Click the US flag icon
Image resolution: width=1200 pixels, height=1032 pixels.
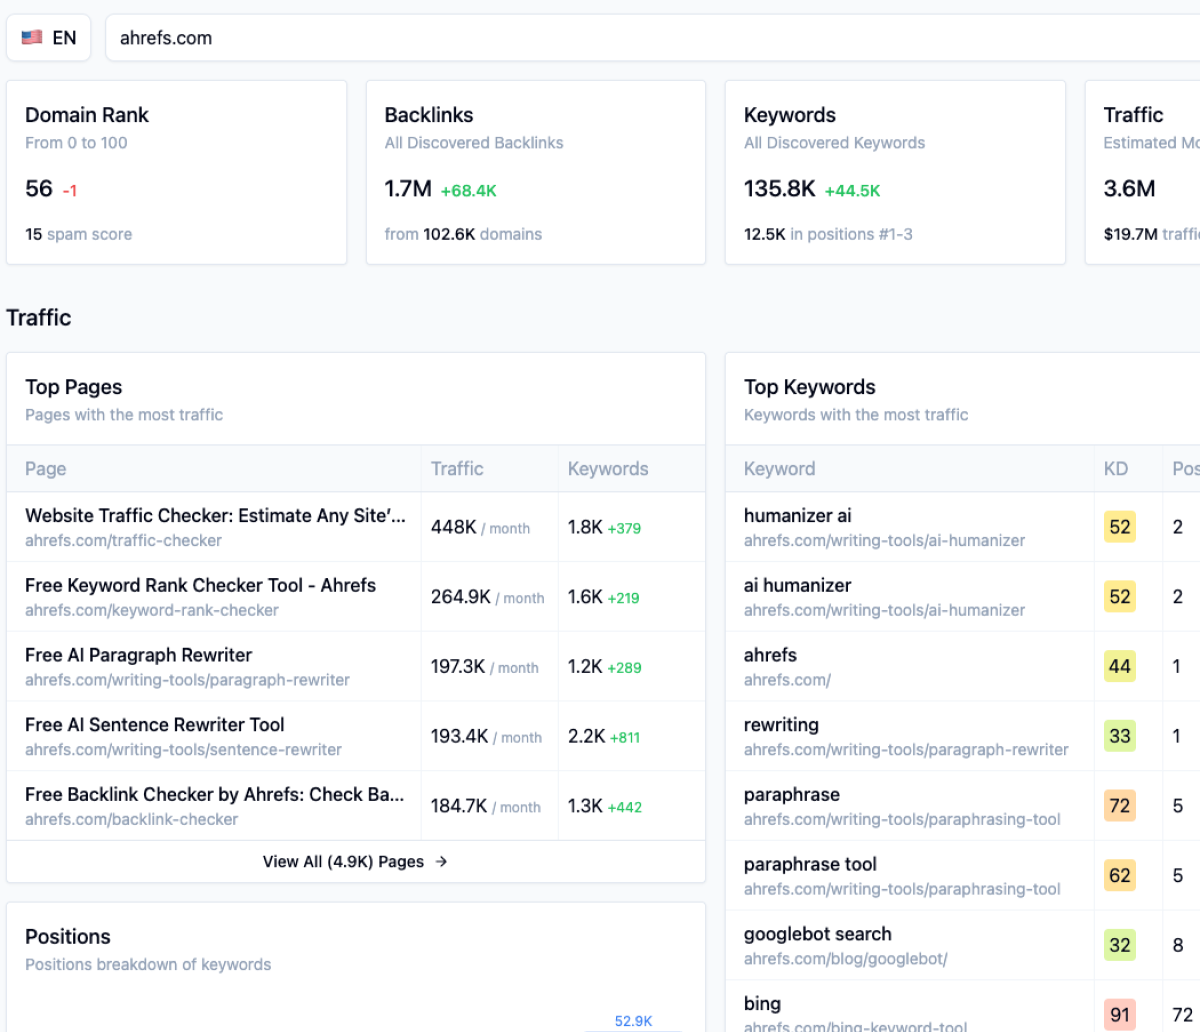[32, 38]
